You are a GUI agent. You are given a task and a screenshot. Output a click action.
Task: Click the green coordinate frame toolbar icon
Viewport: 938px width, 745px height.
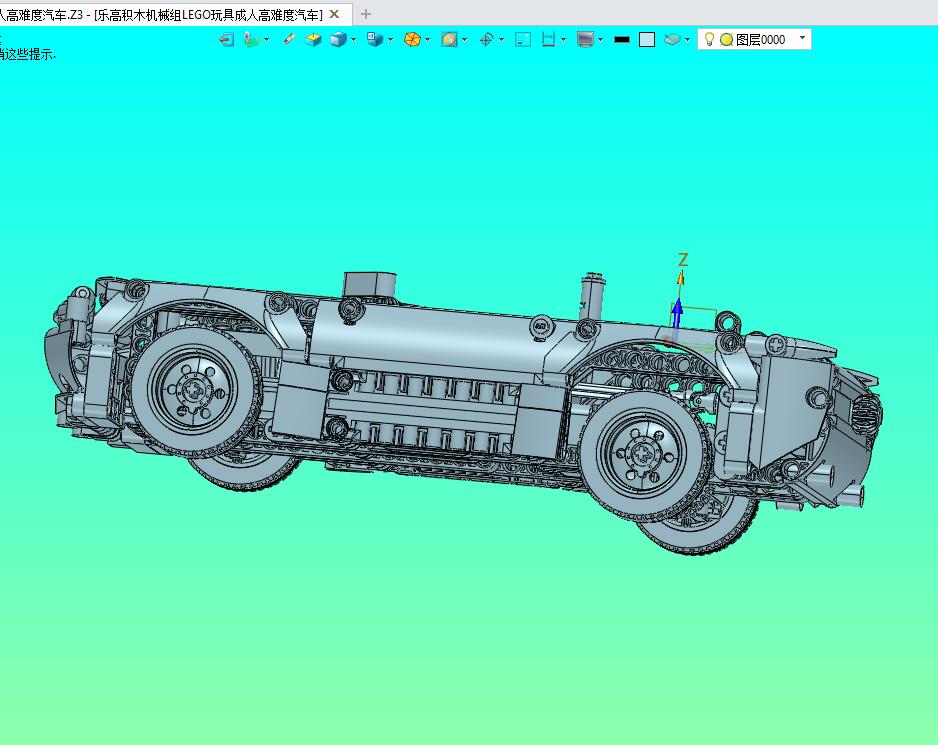click(x=251, y=39)
